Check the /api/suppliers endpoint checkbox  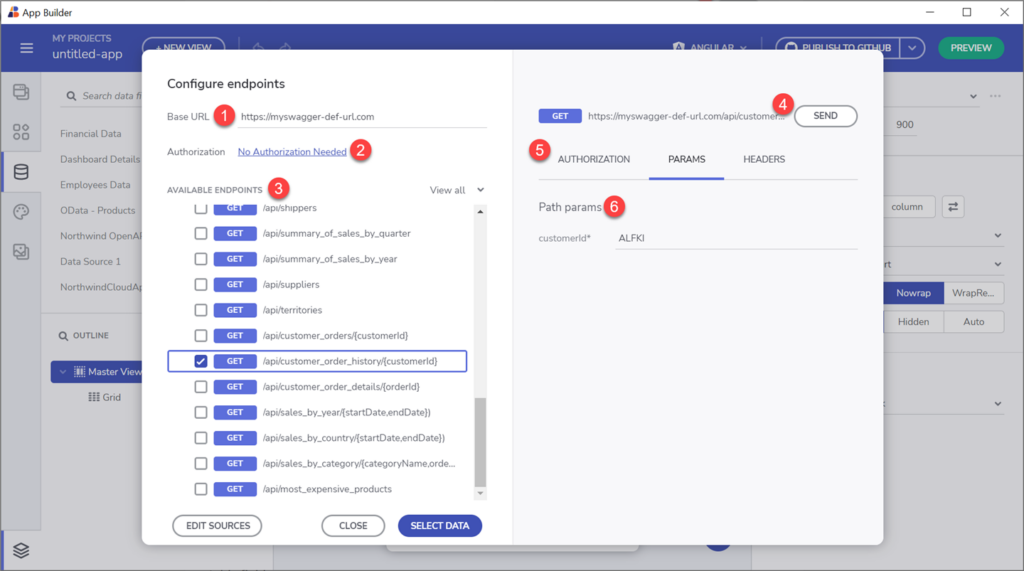[x=200, y=284]
